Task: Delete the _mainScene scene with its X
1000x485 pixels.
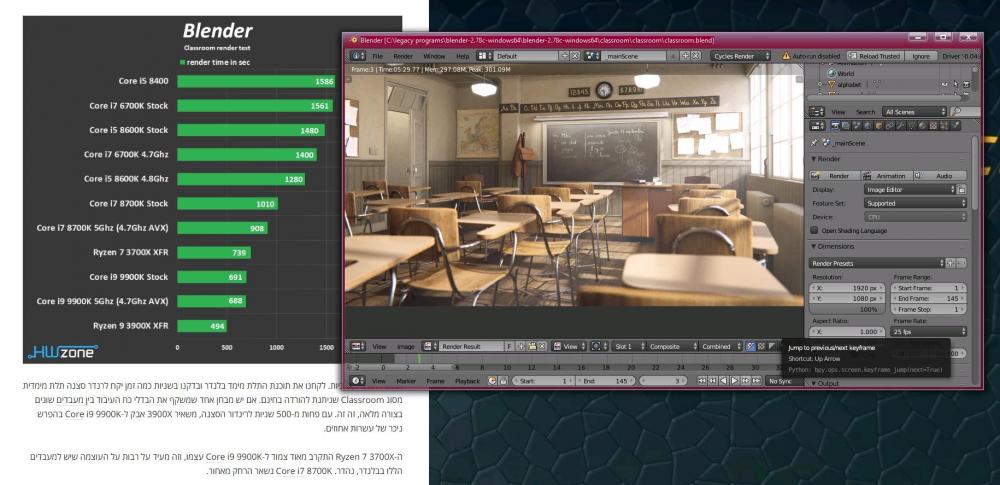Action: pos(696,56)
